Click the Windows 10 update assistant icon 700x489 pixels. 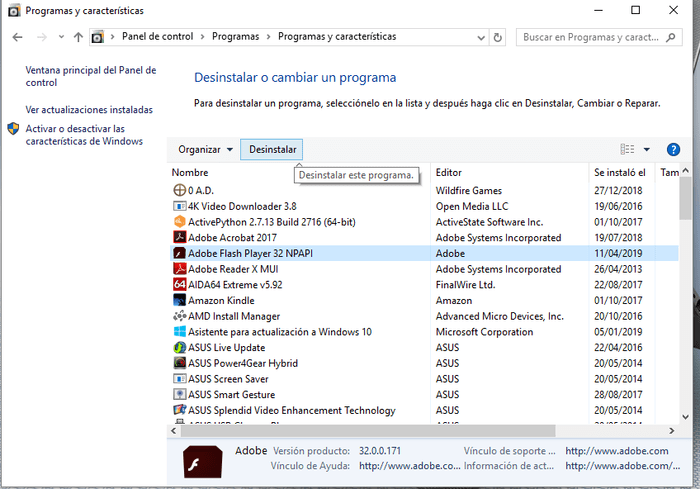(x=179, y=332)
